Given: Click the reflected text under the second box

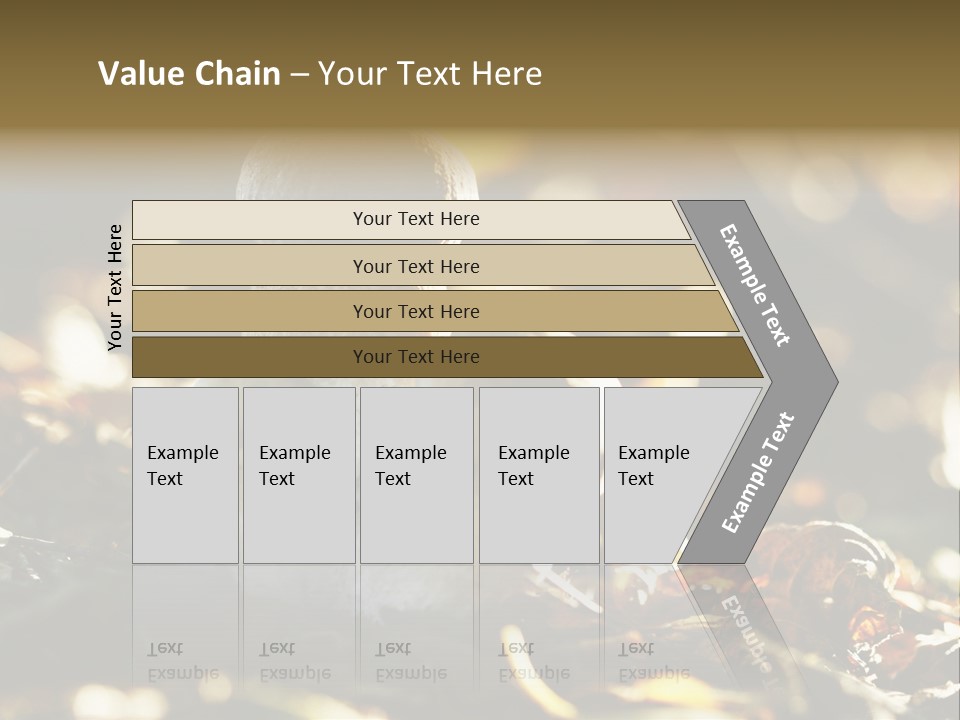Looking at the screenshot, I should pyautogui.click(x=294, y=661).
